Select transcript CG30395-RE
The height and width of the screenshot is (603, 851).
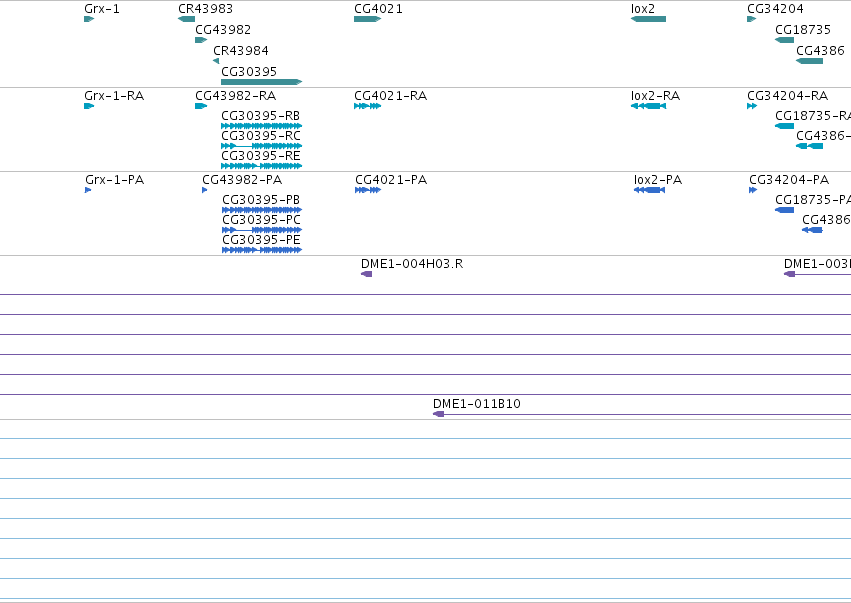click(x=262, y=166)
